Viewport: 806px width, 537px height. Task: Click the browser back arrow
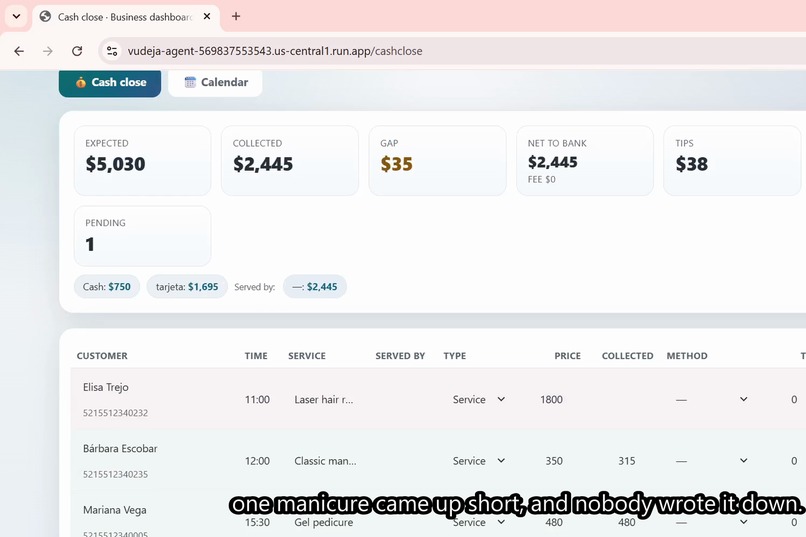(x=19, y=51)
